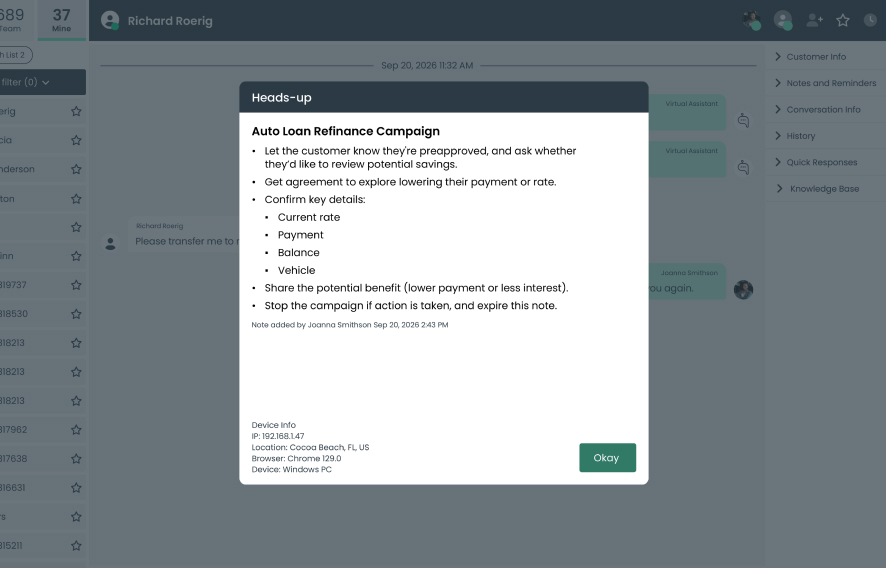Click reply icon beside second Virtual Assistant message
The width and height of the screenshot is (886, 568).
(x=744, y=167)
